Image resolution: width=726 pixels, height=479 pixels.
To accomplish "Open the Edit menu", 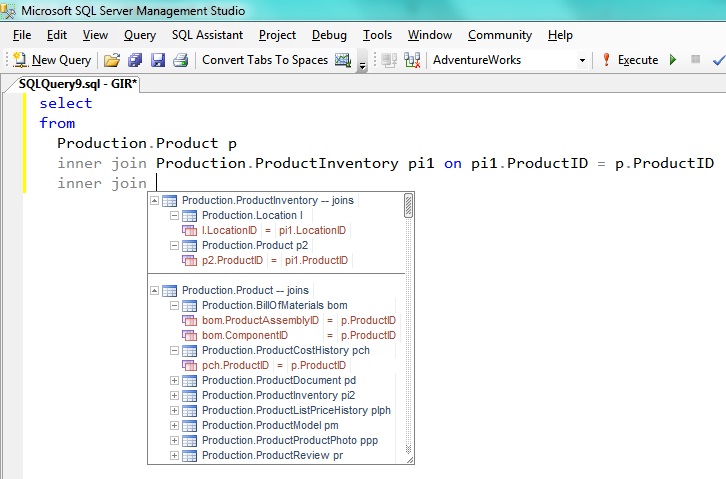I will 56,35.
